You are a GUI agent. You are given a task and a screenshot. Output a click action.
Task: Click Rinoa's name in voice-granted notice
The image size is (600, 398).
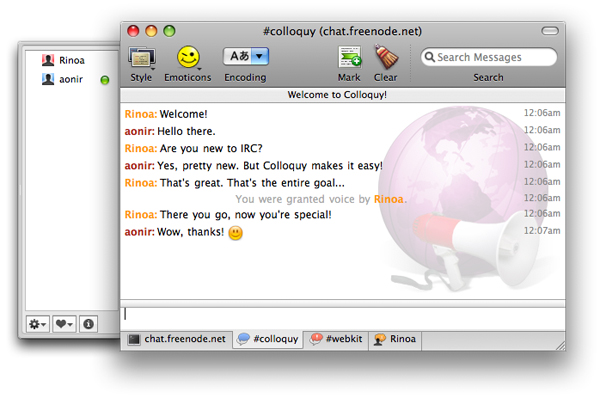click(x=388, y=199)
